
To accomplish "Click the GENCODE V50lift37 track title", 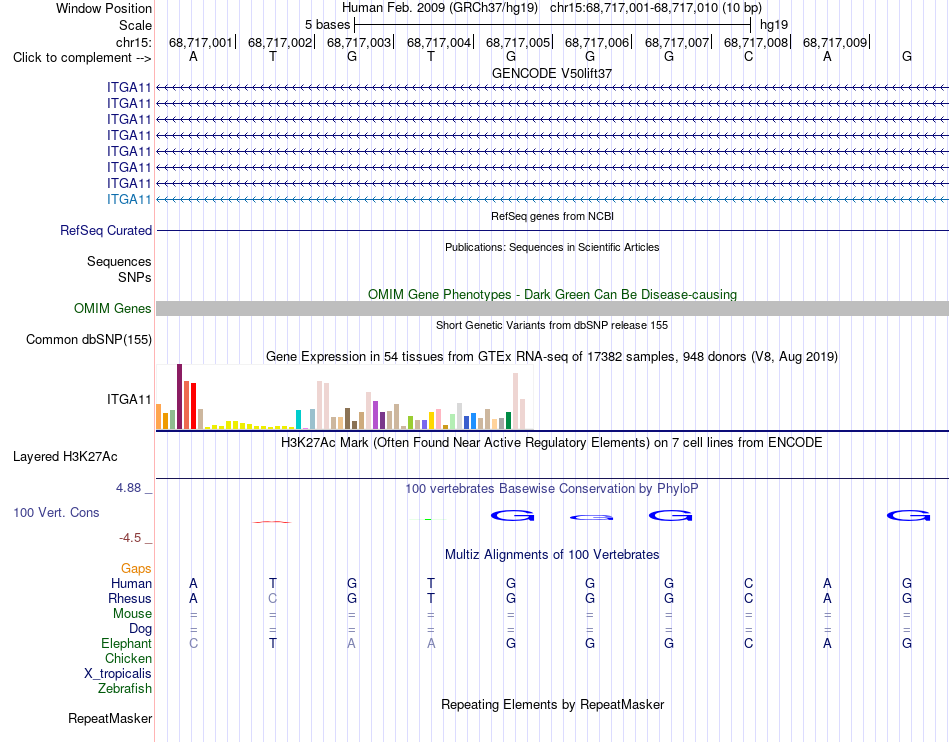I will pos(552,73).
